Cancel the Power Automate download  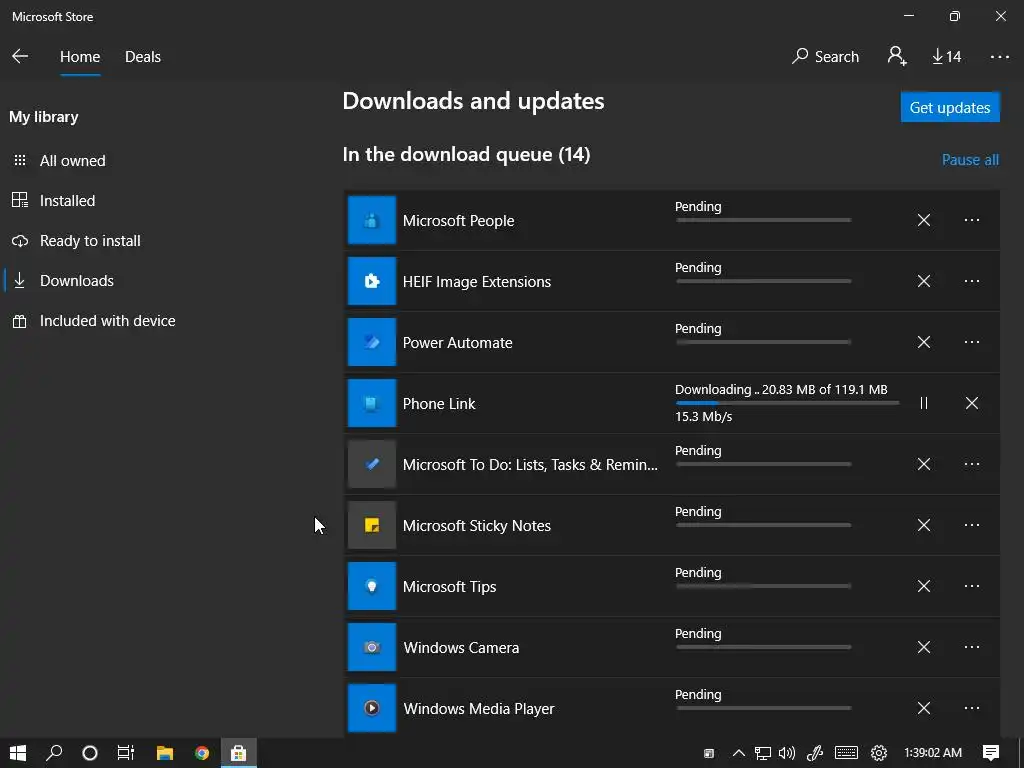tap(923, 342)
